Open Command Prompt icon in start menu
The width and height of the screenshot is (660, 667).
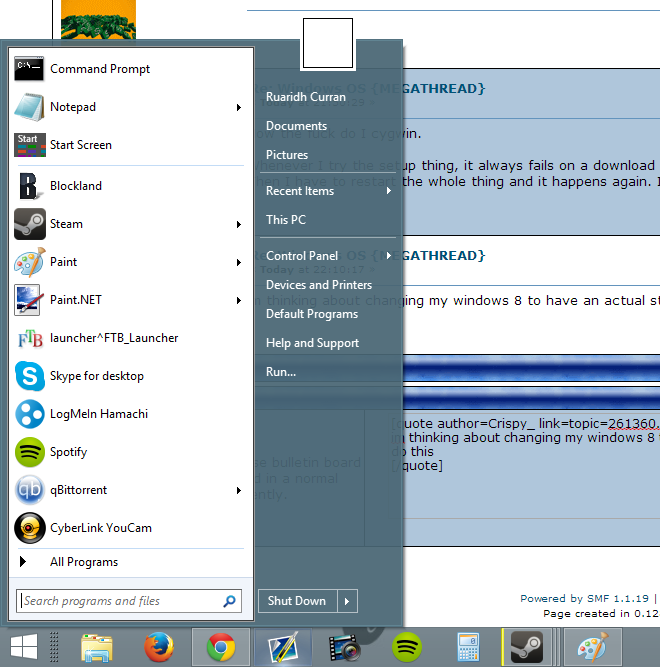tap(29, 68)
